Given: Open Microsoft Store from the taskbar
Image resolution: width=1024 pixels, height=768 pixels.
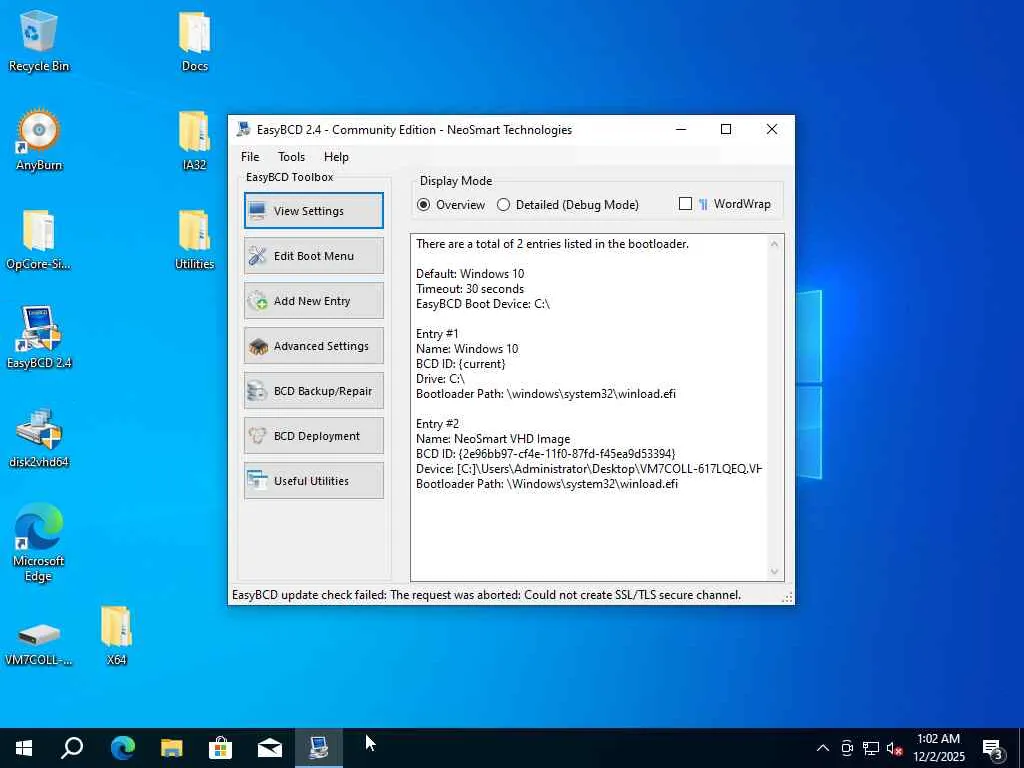Looking at the screenshot, I should (221, 748).
